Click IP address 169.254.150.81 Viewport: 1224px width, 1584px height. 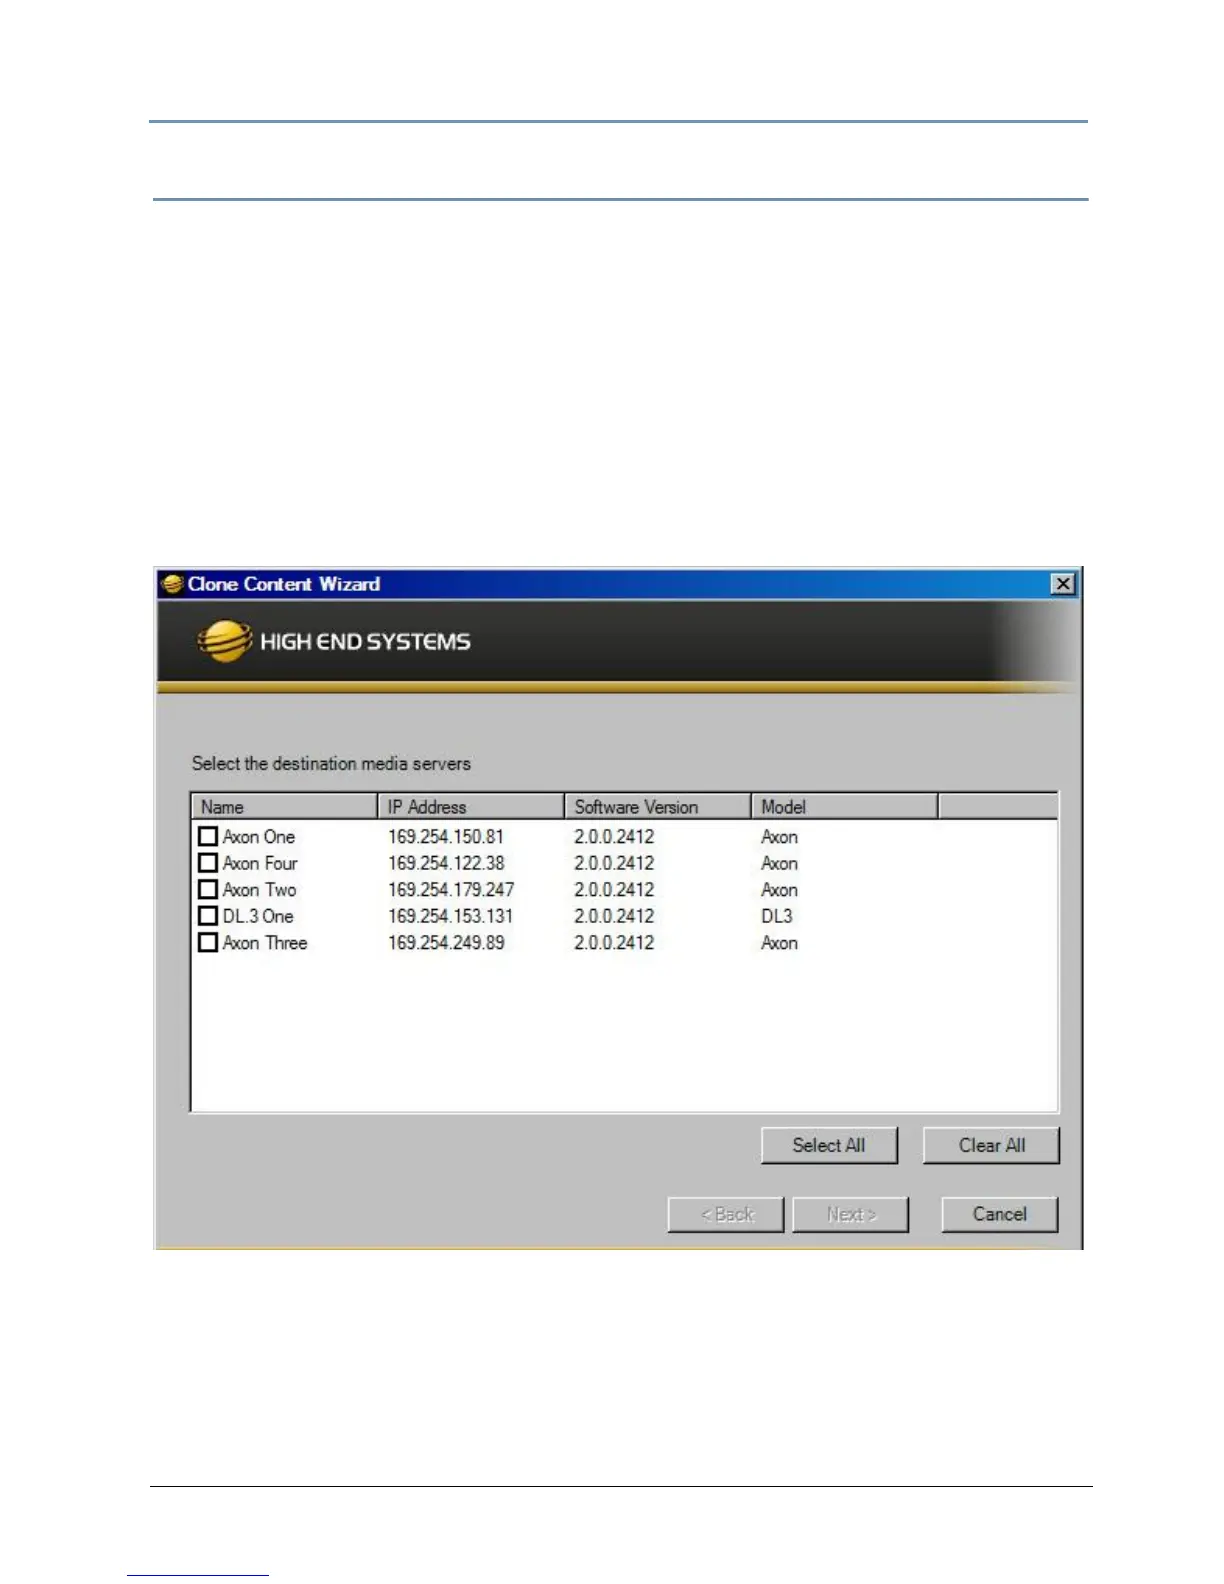click(446, 837)
